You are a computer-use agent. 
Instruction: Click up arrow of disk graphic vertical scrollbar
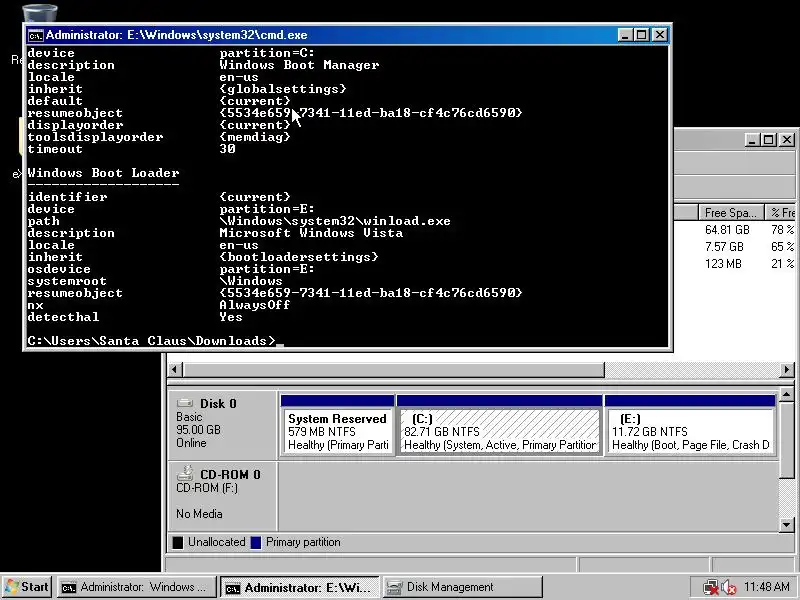click(786, 394)
